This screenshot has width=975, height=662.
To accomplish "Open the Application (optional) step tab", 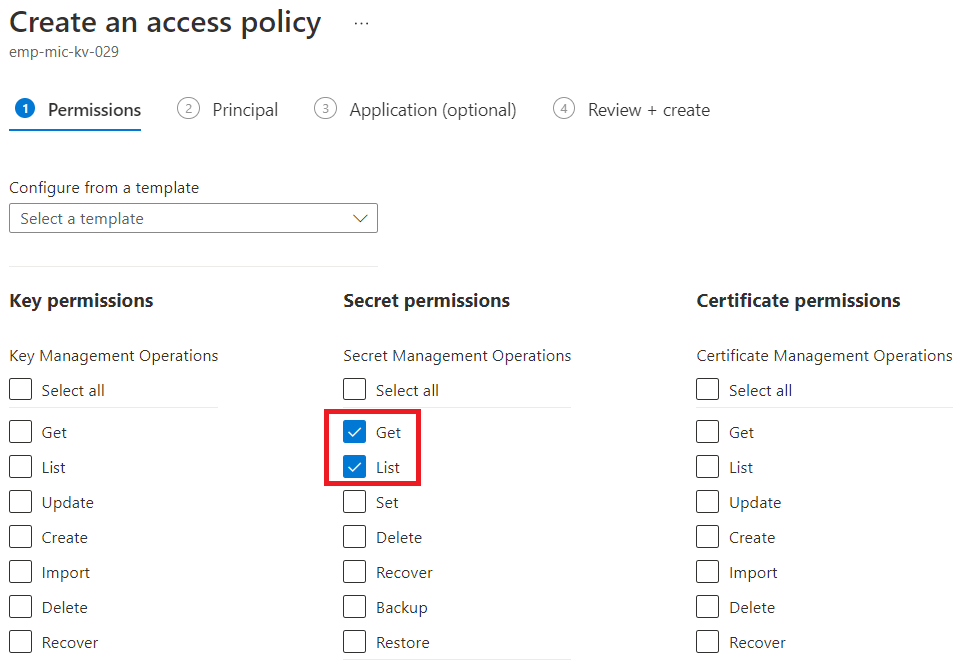I will click(415, 109).
